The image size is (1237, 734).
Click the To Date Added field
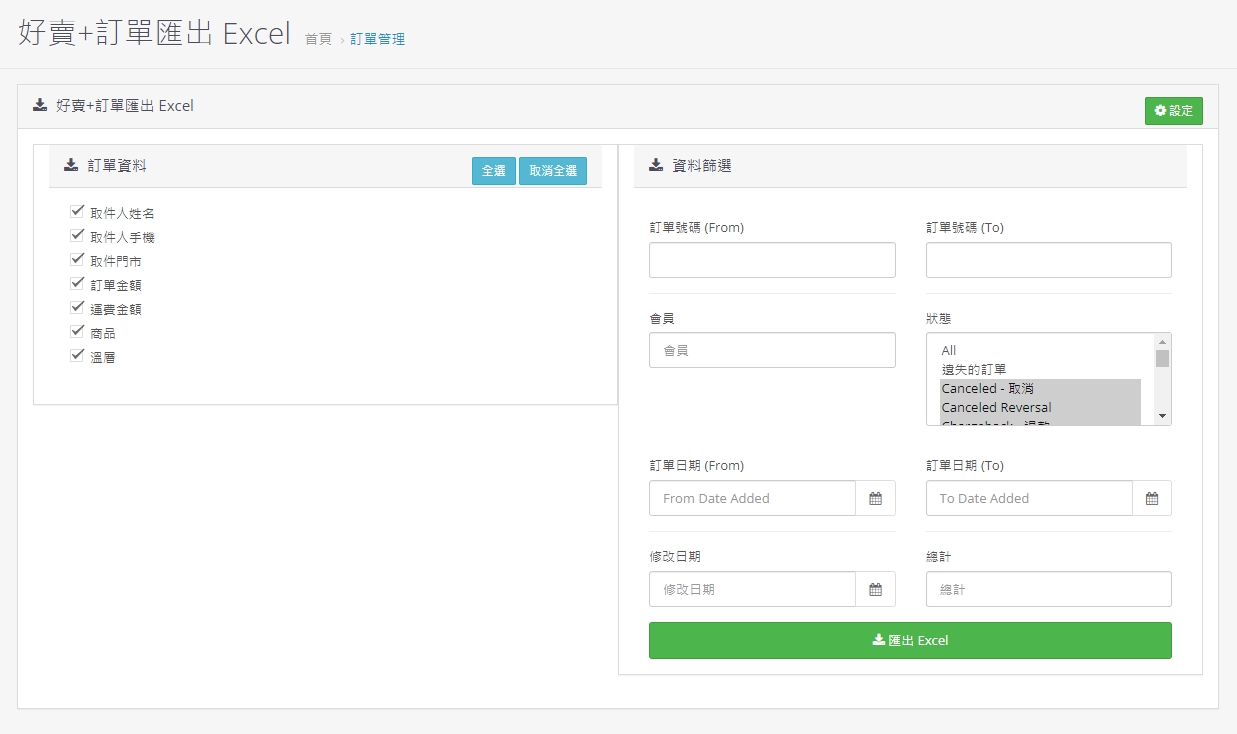pos(1029,498)
